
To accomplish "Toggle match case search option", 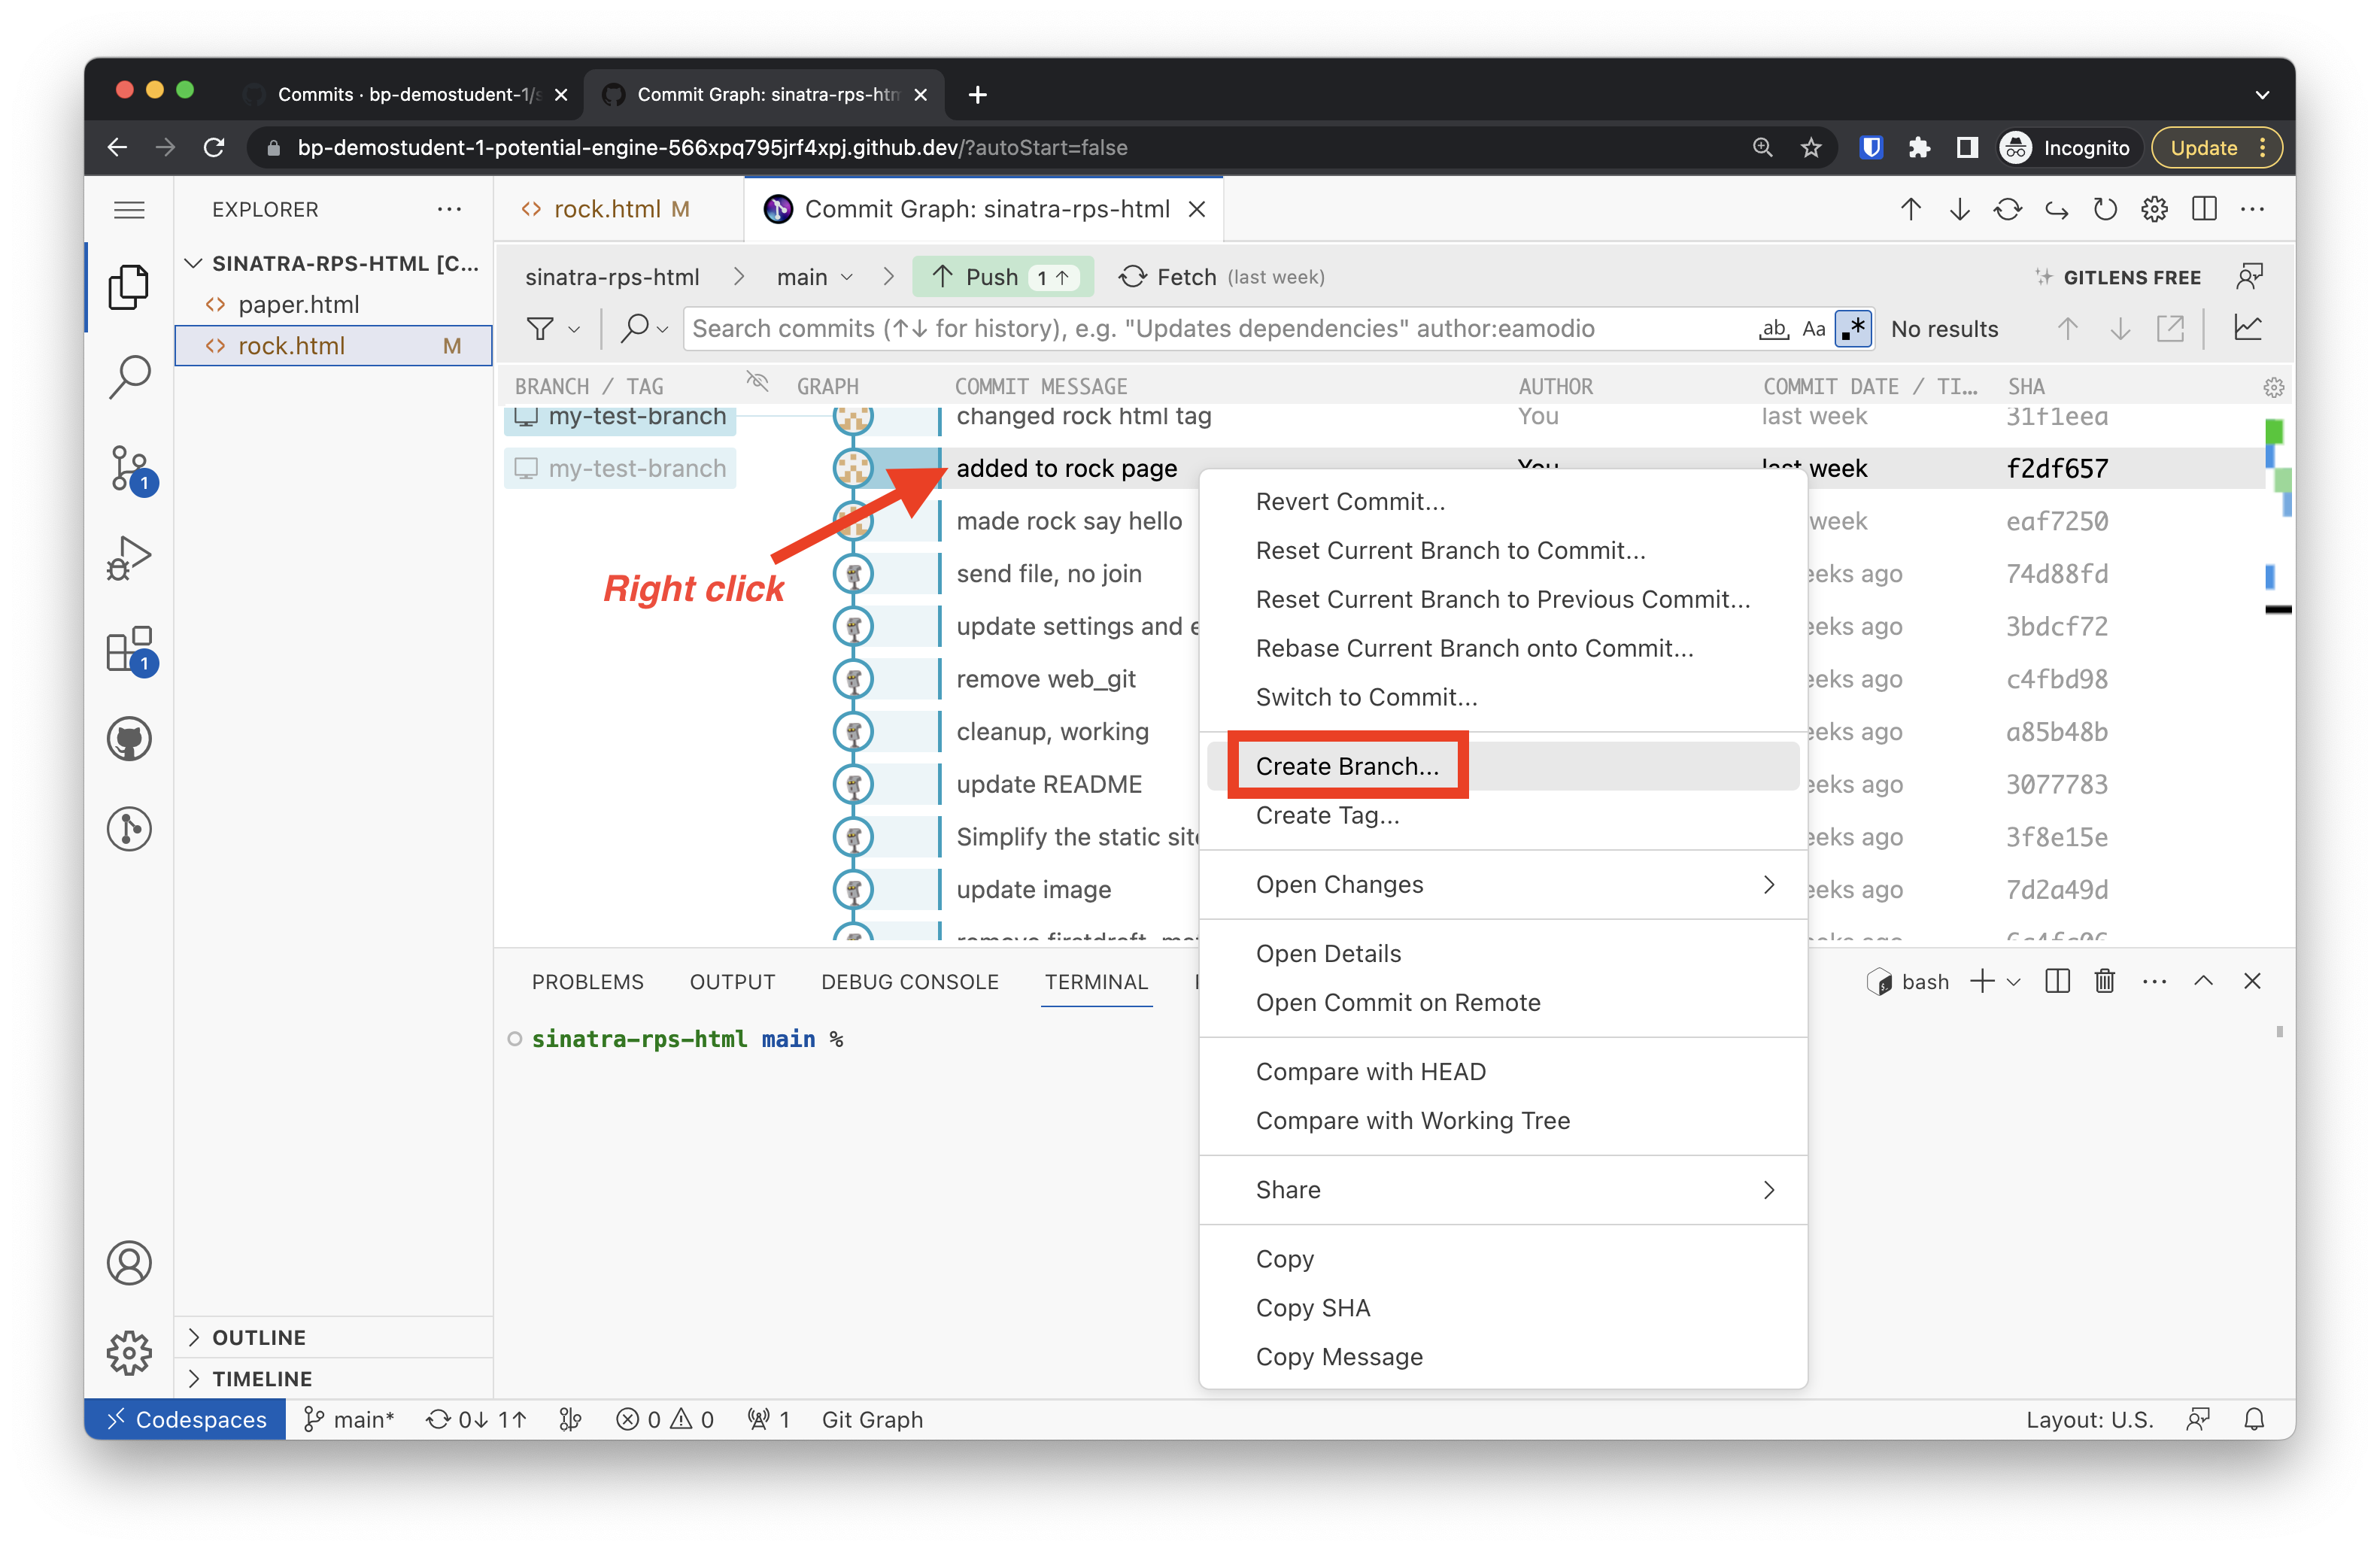I will click(1814, 328).
